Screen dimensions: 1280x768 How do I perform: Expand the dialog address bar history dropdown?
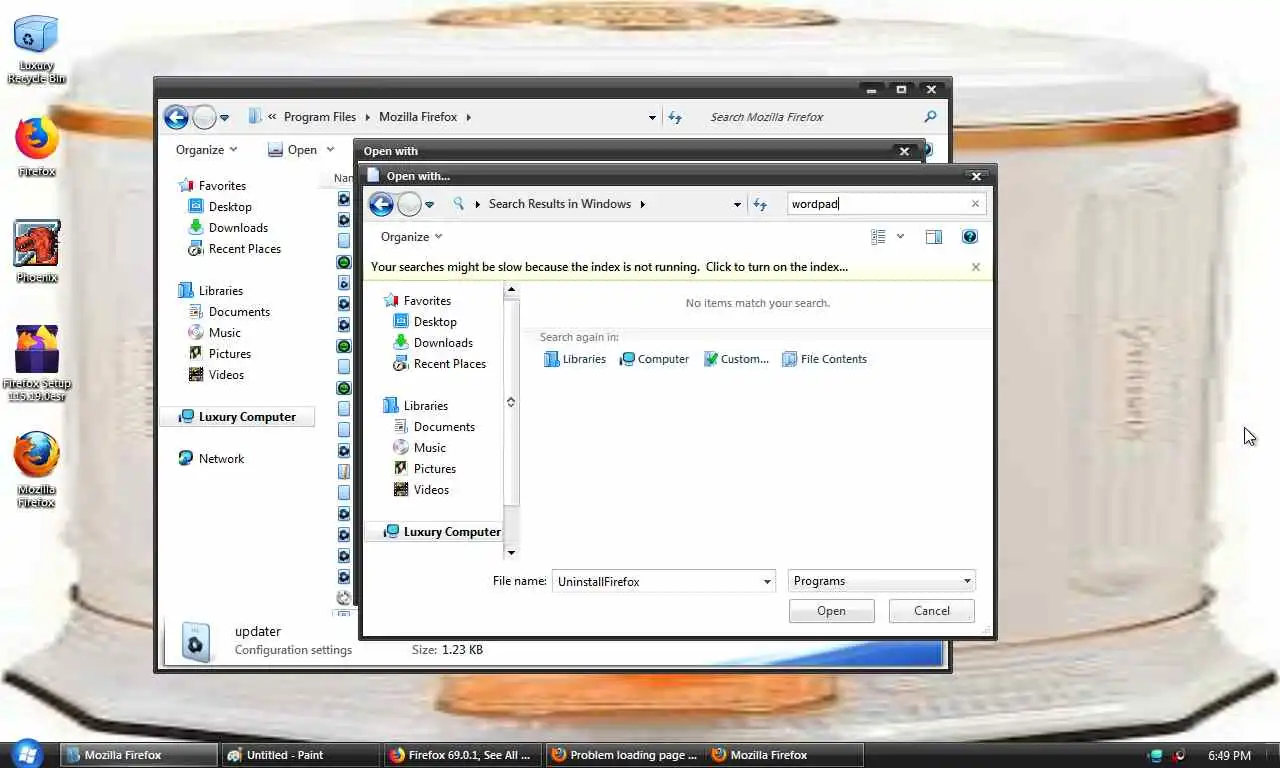click(737, 204)
